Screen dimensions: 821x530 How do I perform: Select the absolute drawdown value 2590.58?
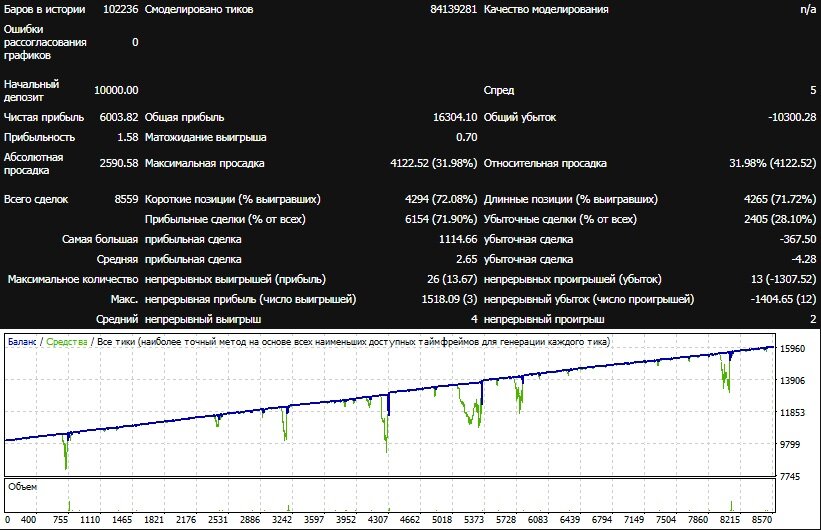pyautogui.click(x=119, y=163)
